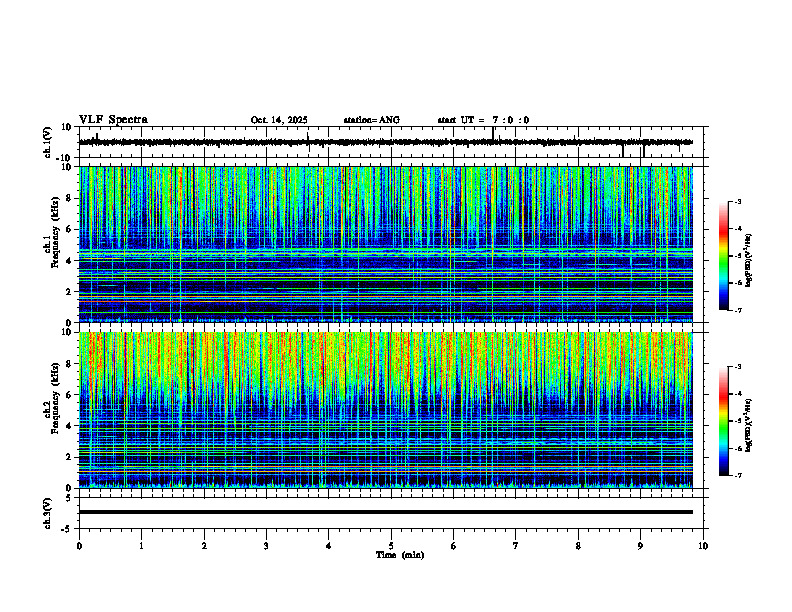This screenshot has width=792, height=612.
Task: Click the "-6" label on upper colorbar
Action: [738, 283]
